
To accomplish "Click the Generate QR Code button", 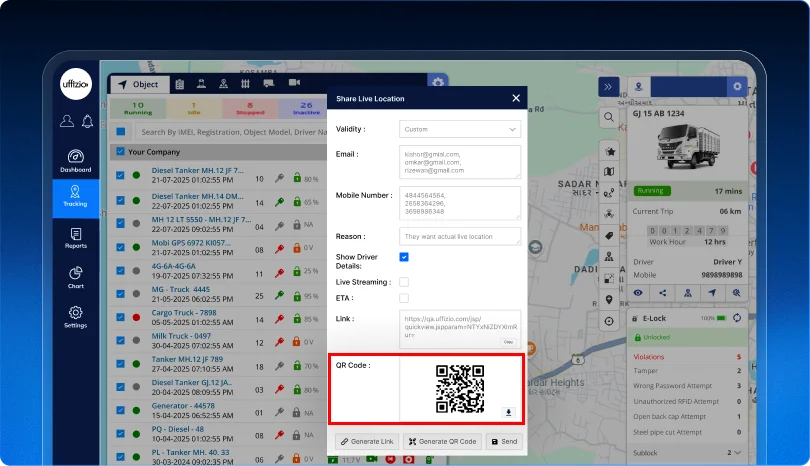I will coord(443,442).
